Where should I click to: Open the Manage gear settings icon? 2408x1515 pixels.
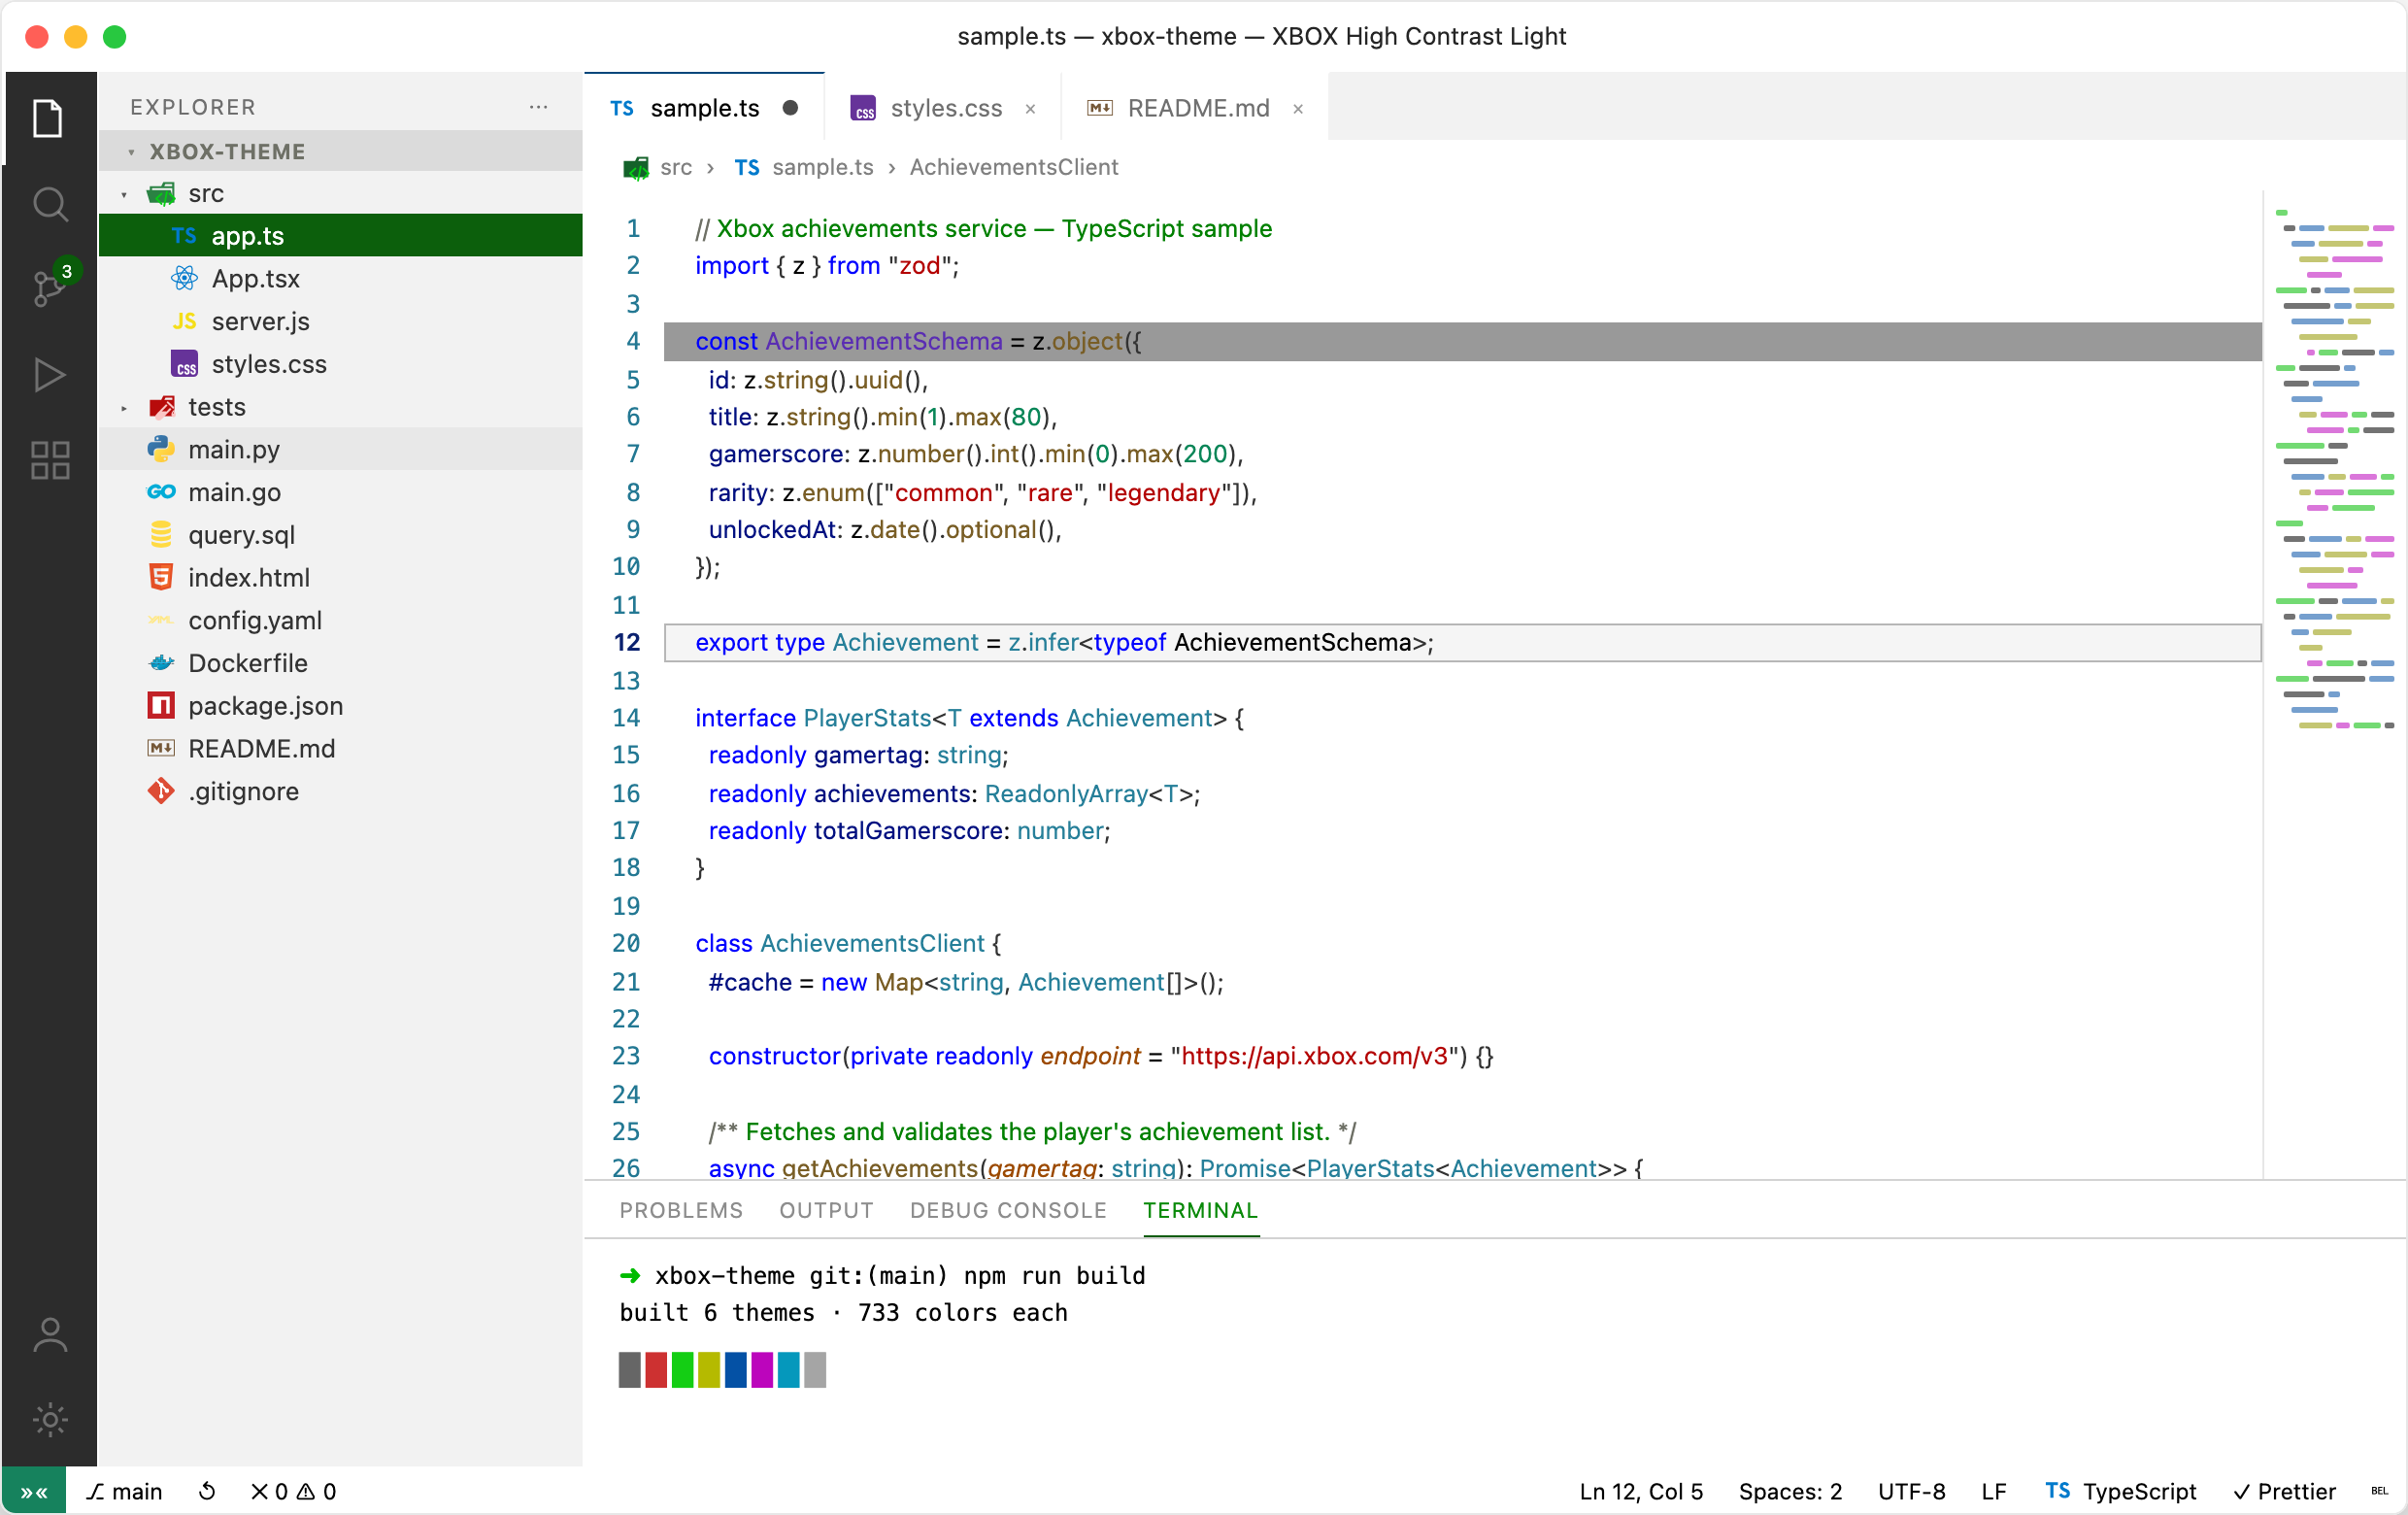pyautogui.click(x=48, y=1419)
